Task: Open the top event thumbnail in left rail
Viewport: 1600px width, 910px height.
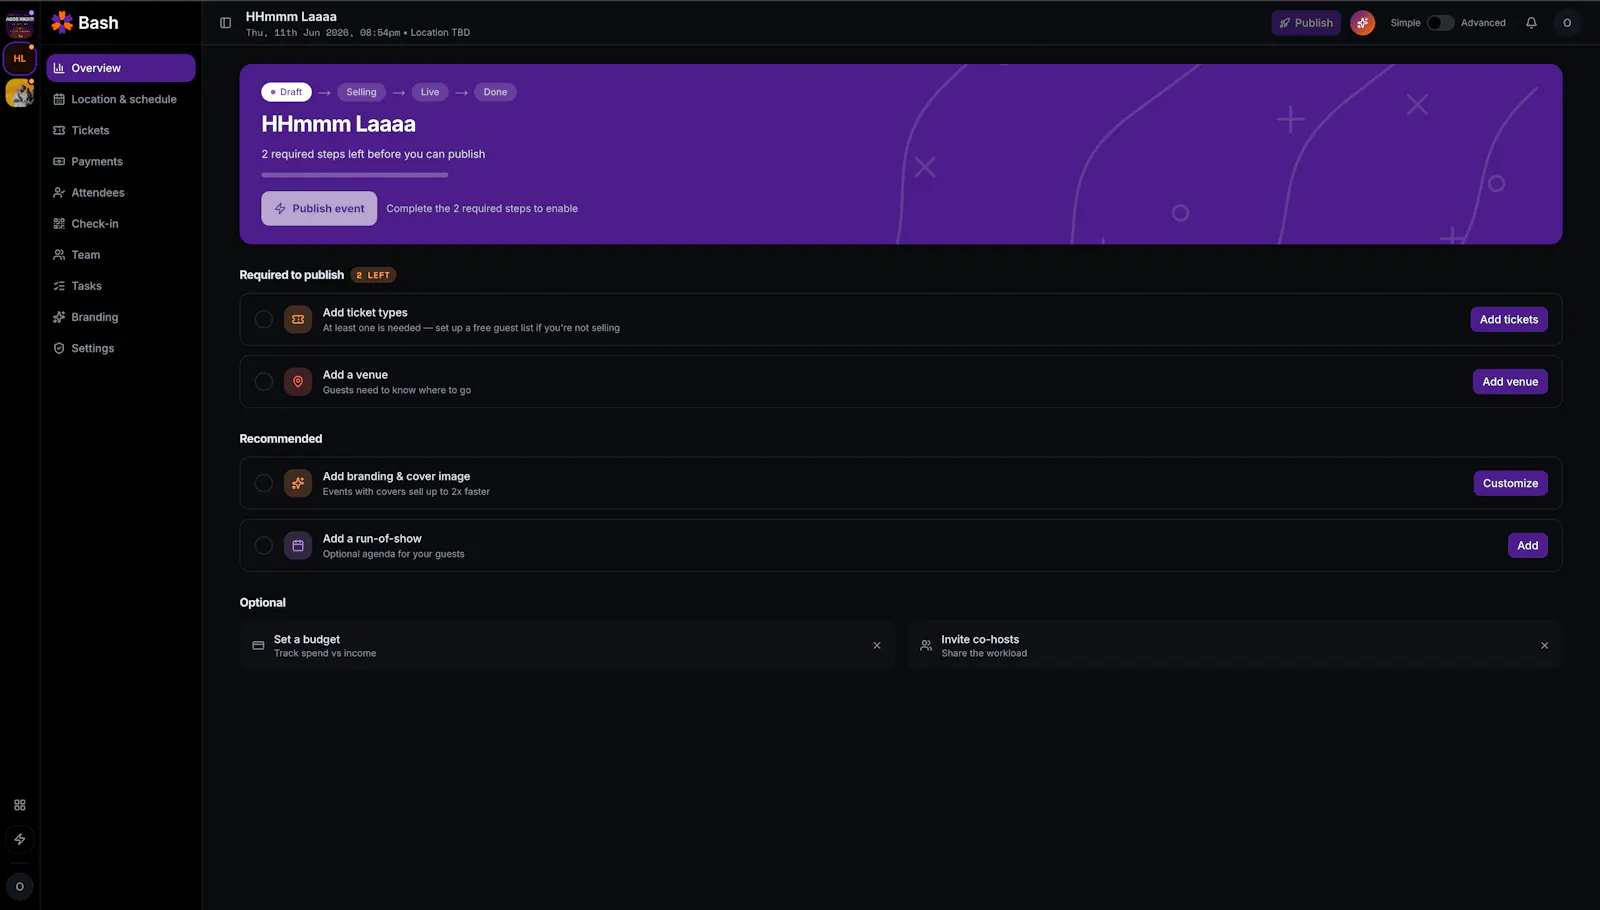Action: (20, 22)
